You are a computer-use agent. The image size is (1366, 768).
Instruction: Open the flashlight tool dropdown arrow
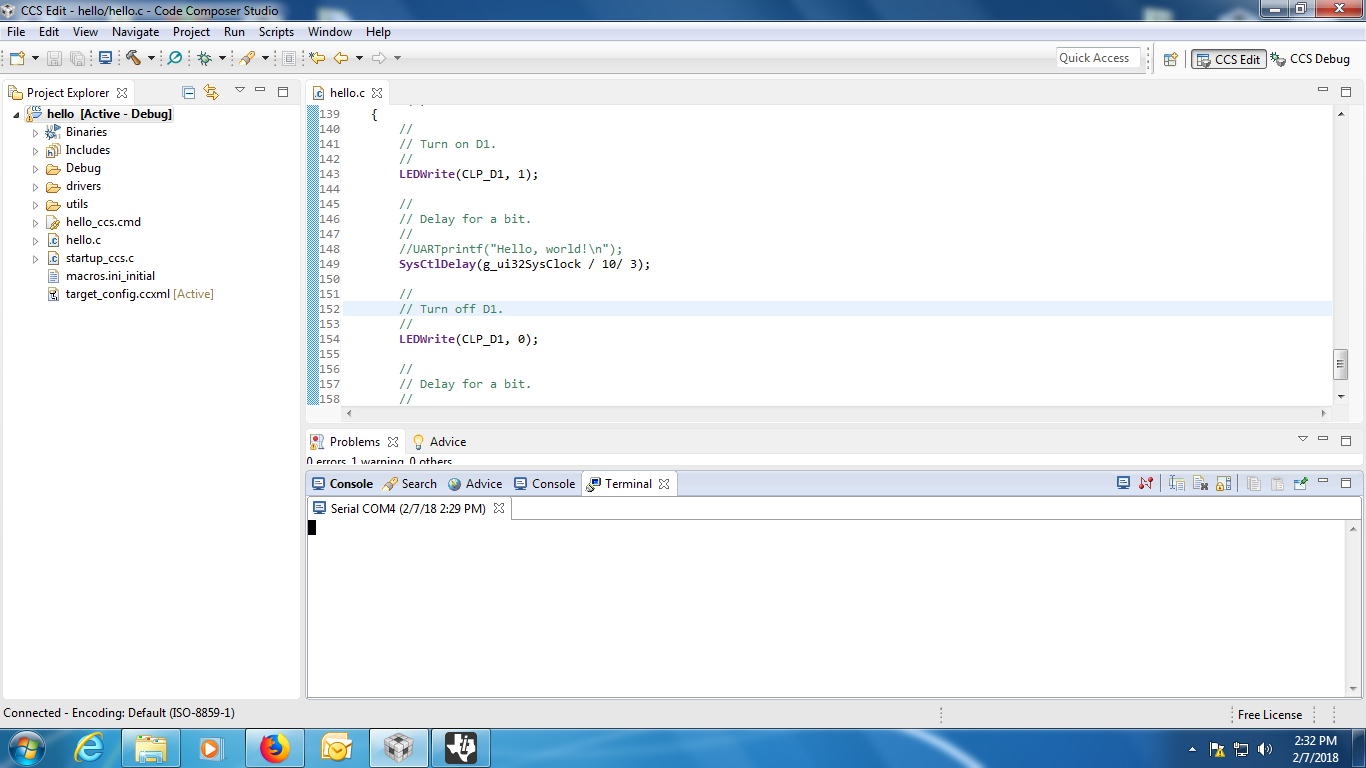click(265, 58)
